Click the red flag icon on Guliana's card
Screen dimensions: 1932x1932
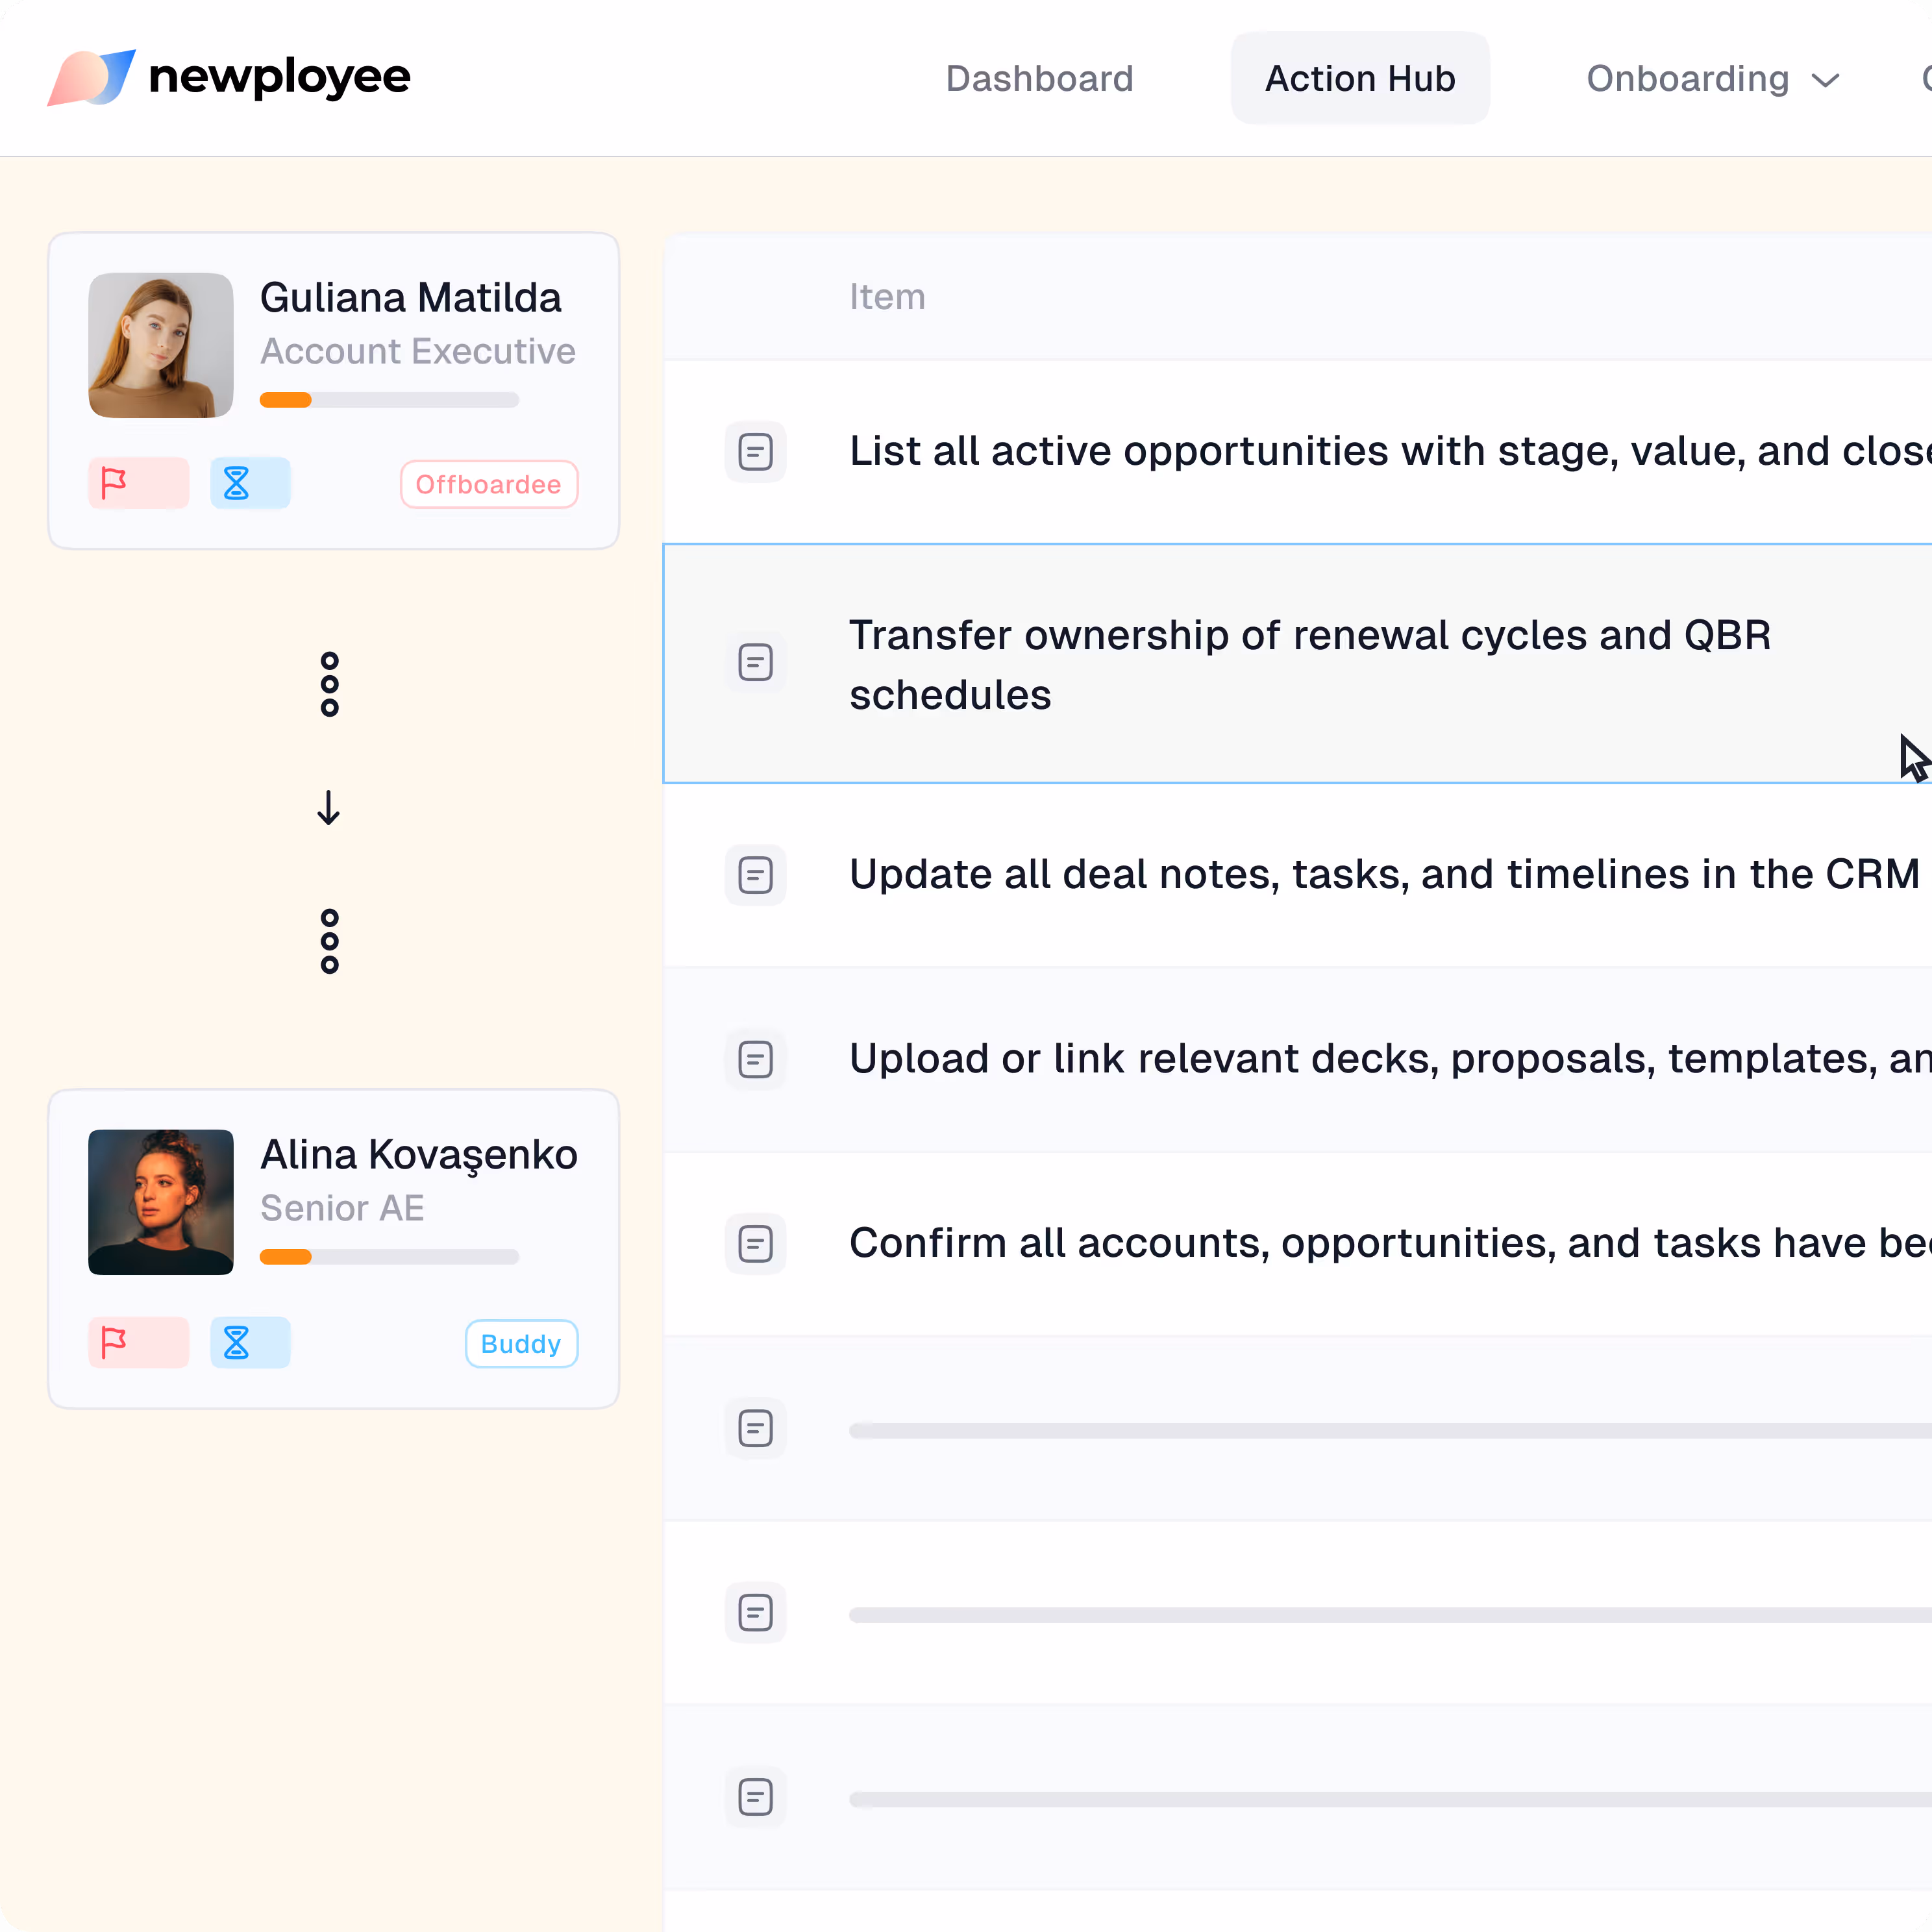pos(138,483)
